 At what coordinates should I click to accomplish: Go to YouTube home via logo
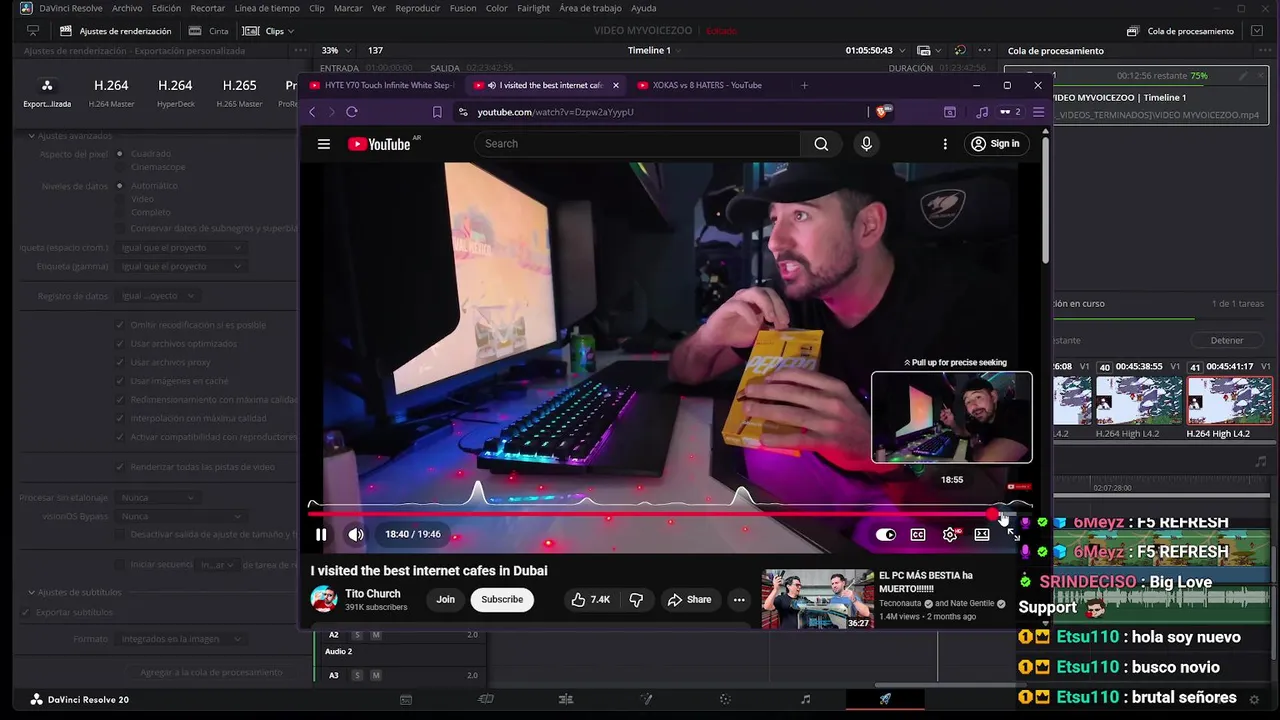(x=379, y=144)
